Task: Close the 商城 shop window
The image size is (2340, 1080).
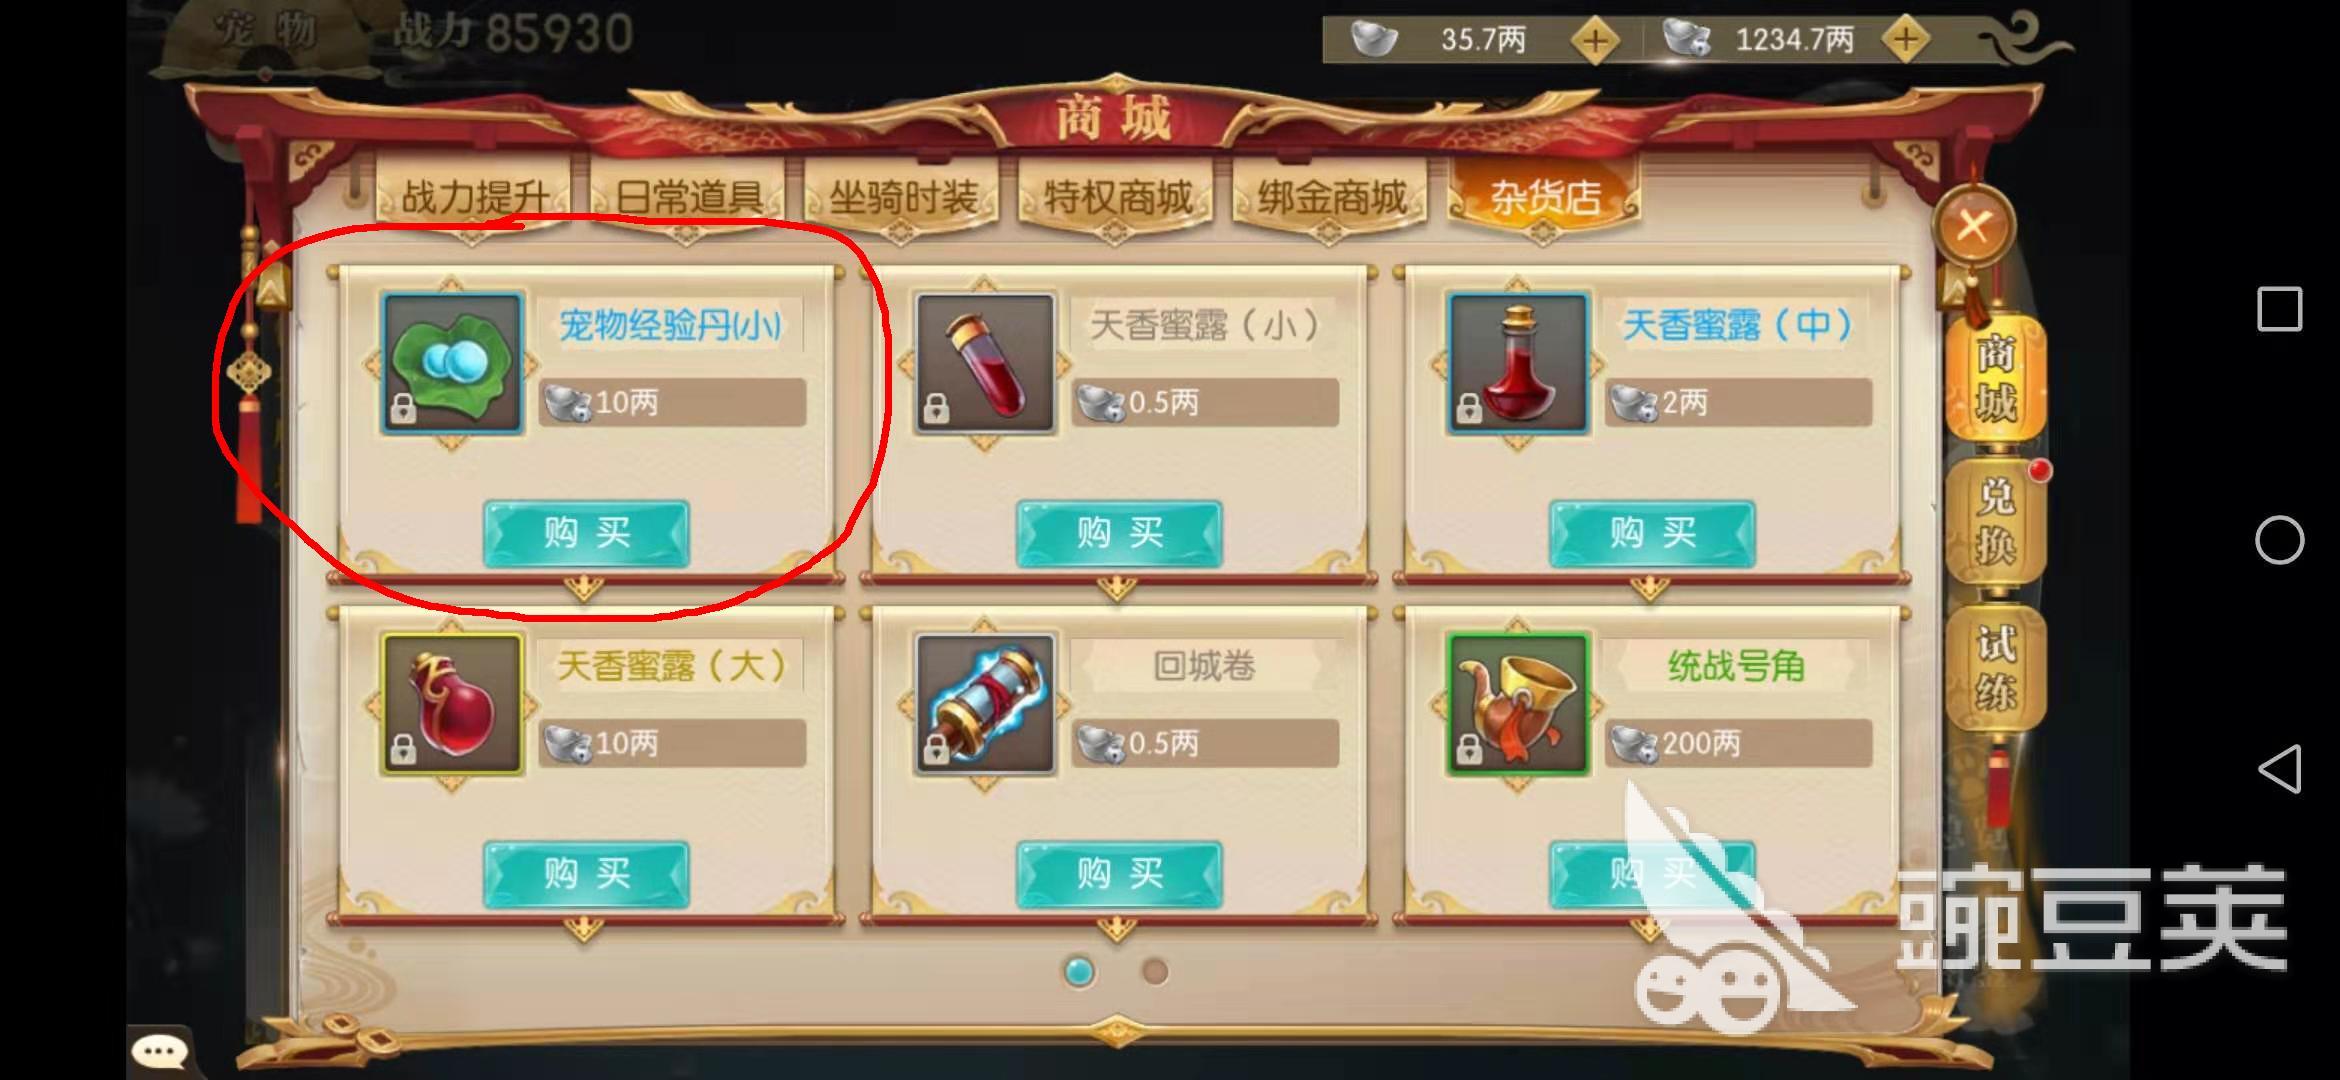Action: click(1973, 226)
